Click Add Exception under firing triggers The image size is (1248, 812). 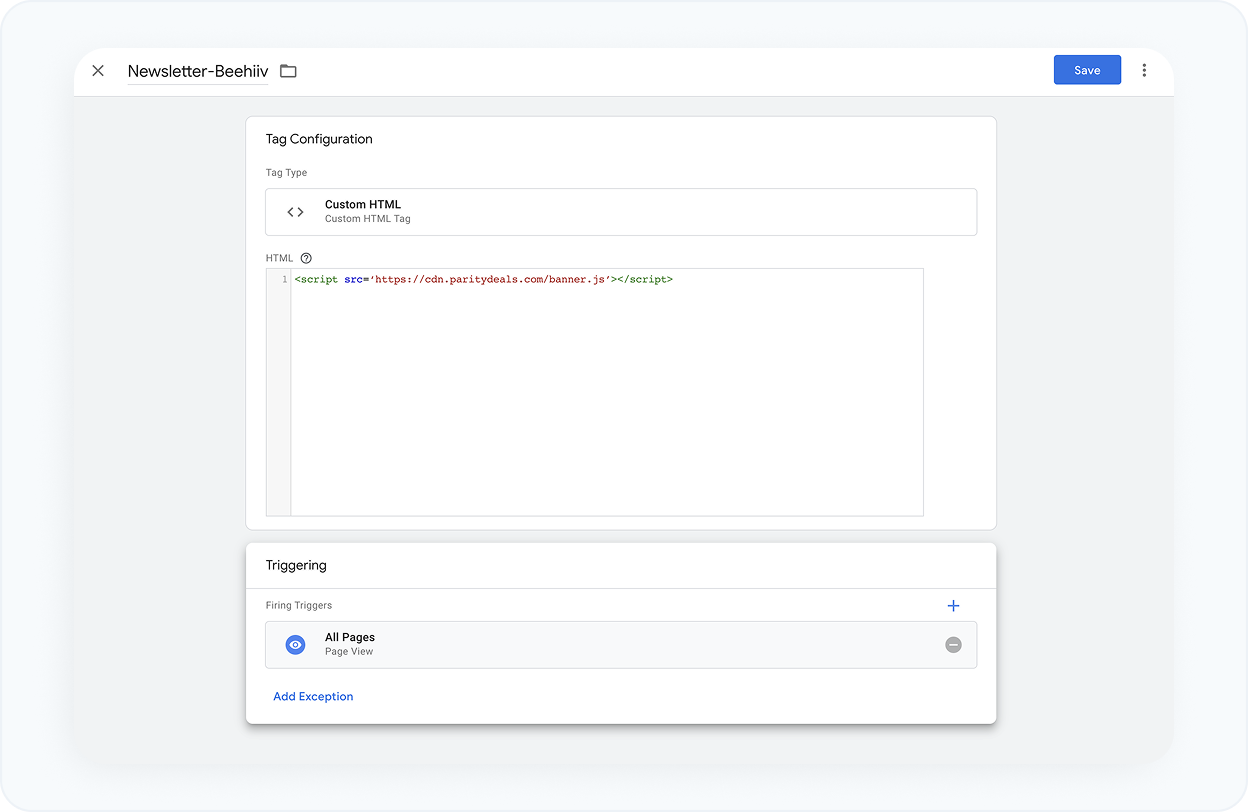click(x=313, y=696)
